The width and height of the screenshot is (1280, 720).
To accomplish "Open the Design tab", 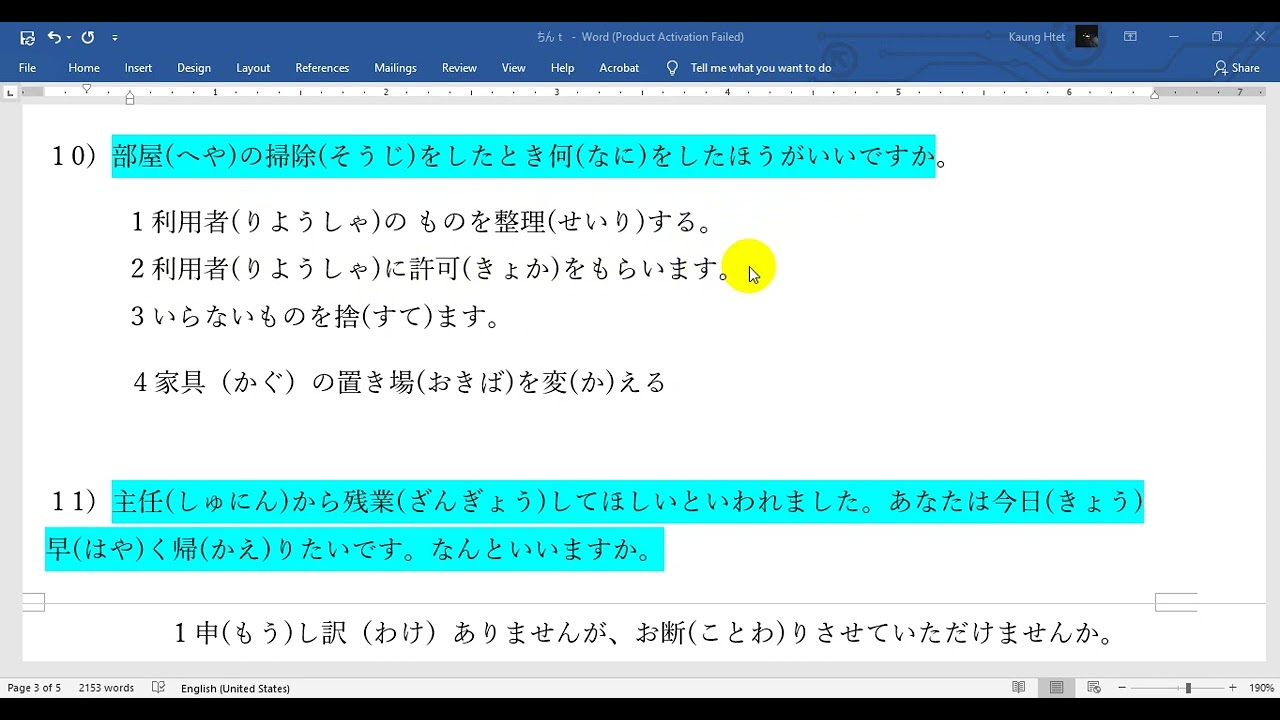I will tap(194, 68).
